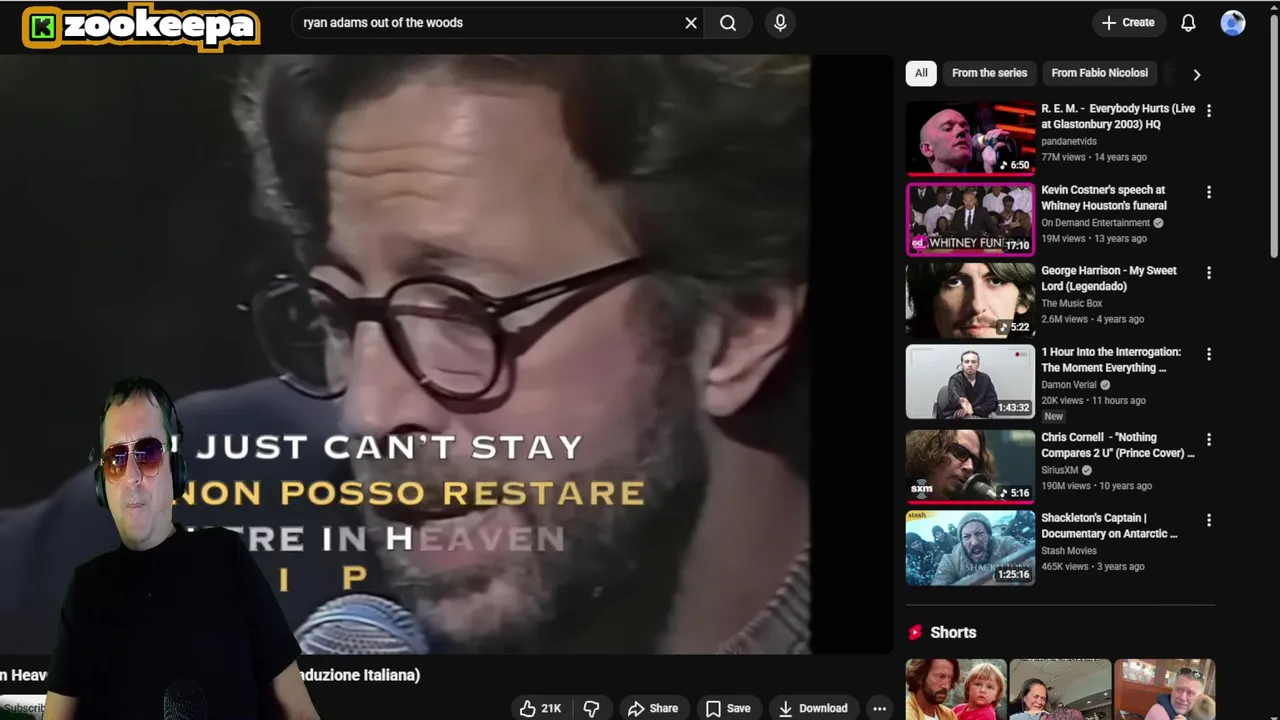Open The Music Box channel name
The width and height of the screenshot is (1280, 720).
pos(1072,303)
